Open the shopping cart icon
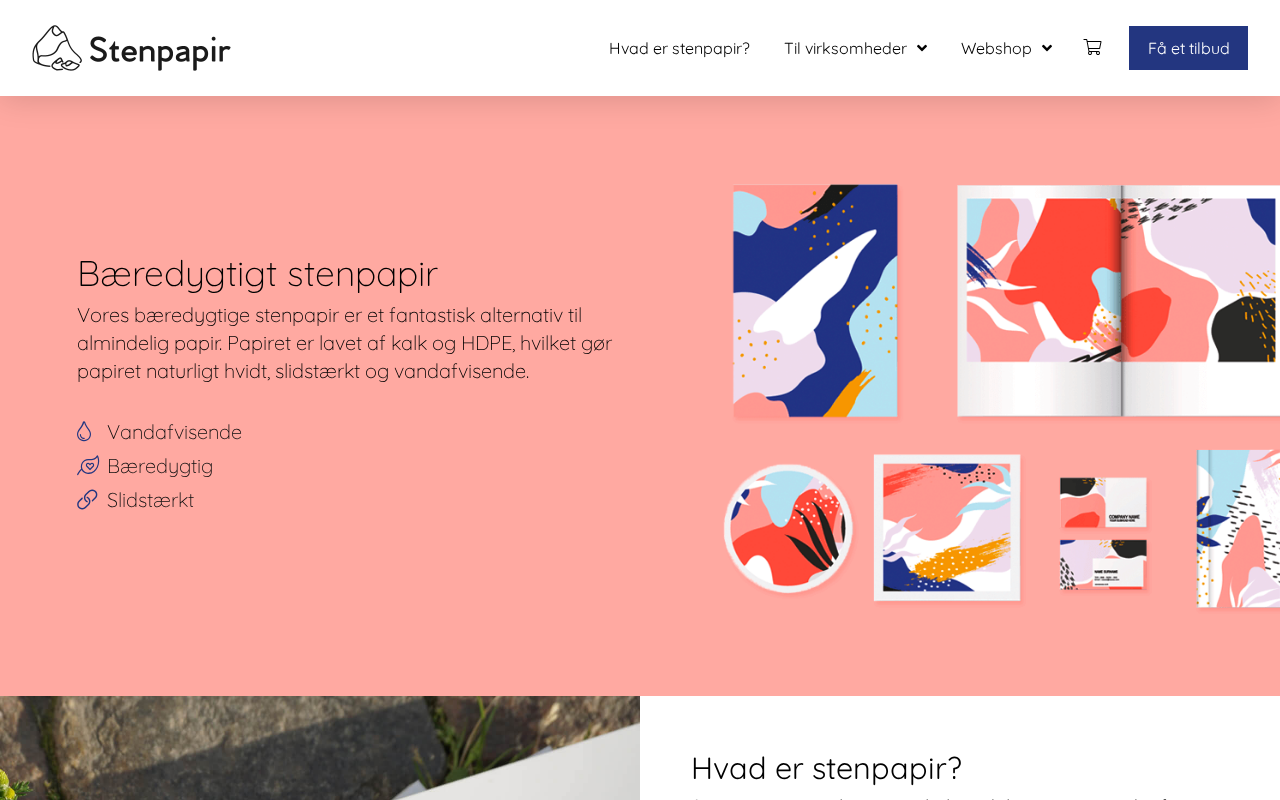1280x800 pixels. pos(1092,47)
